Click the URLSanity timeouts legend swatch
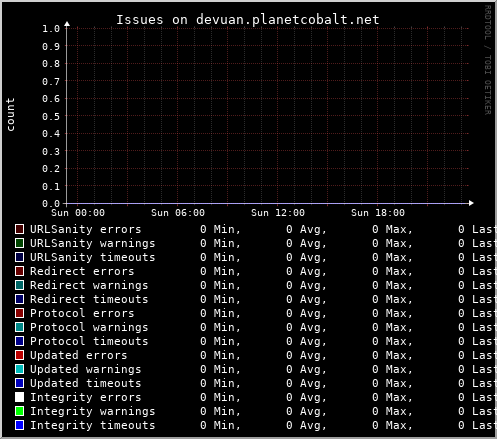This screenshot has height=439, width=497. pyautogui.click(x=19, y=257)
